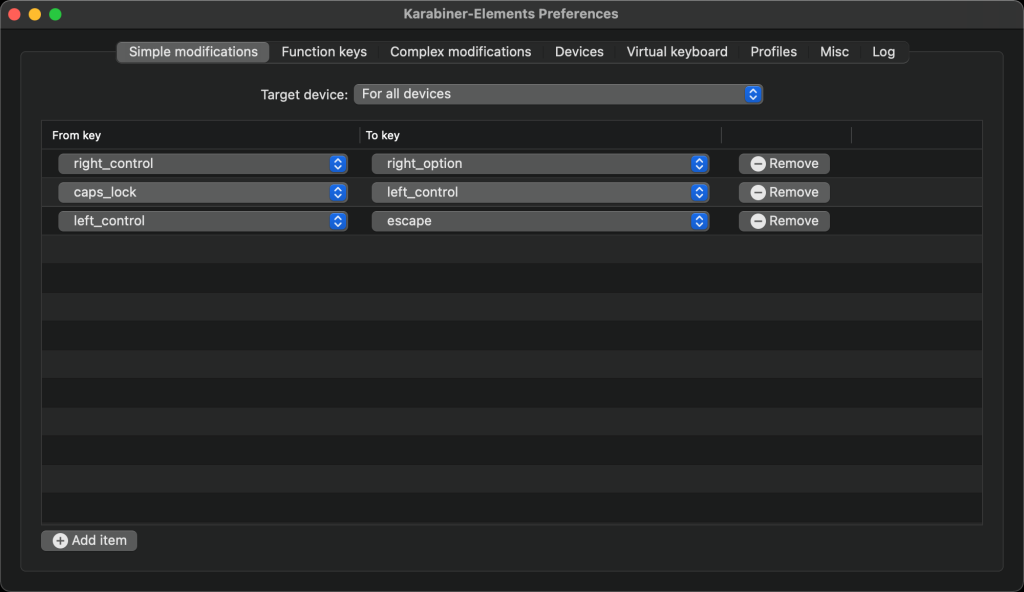Change the left_control To key dropdown
Screen dimensions: 1024x592
coord(540,192)
